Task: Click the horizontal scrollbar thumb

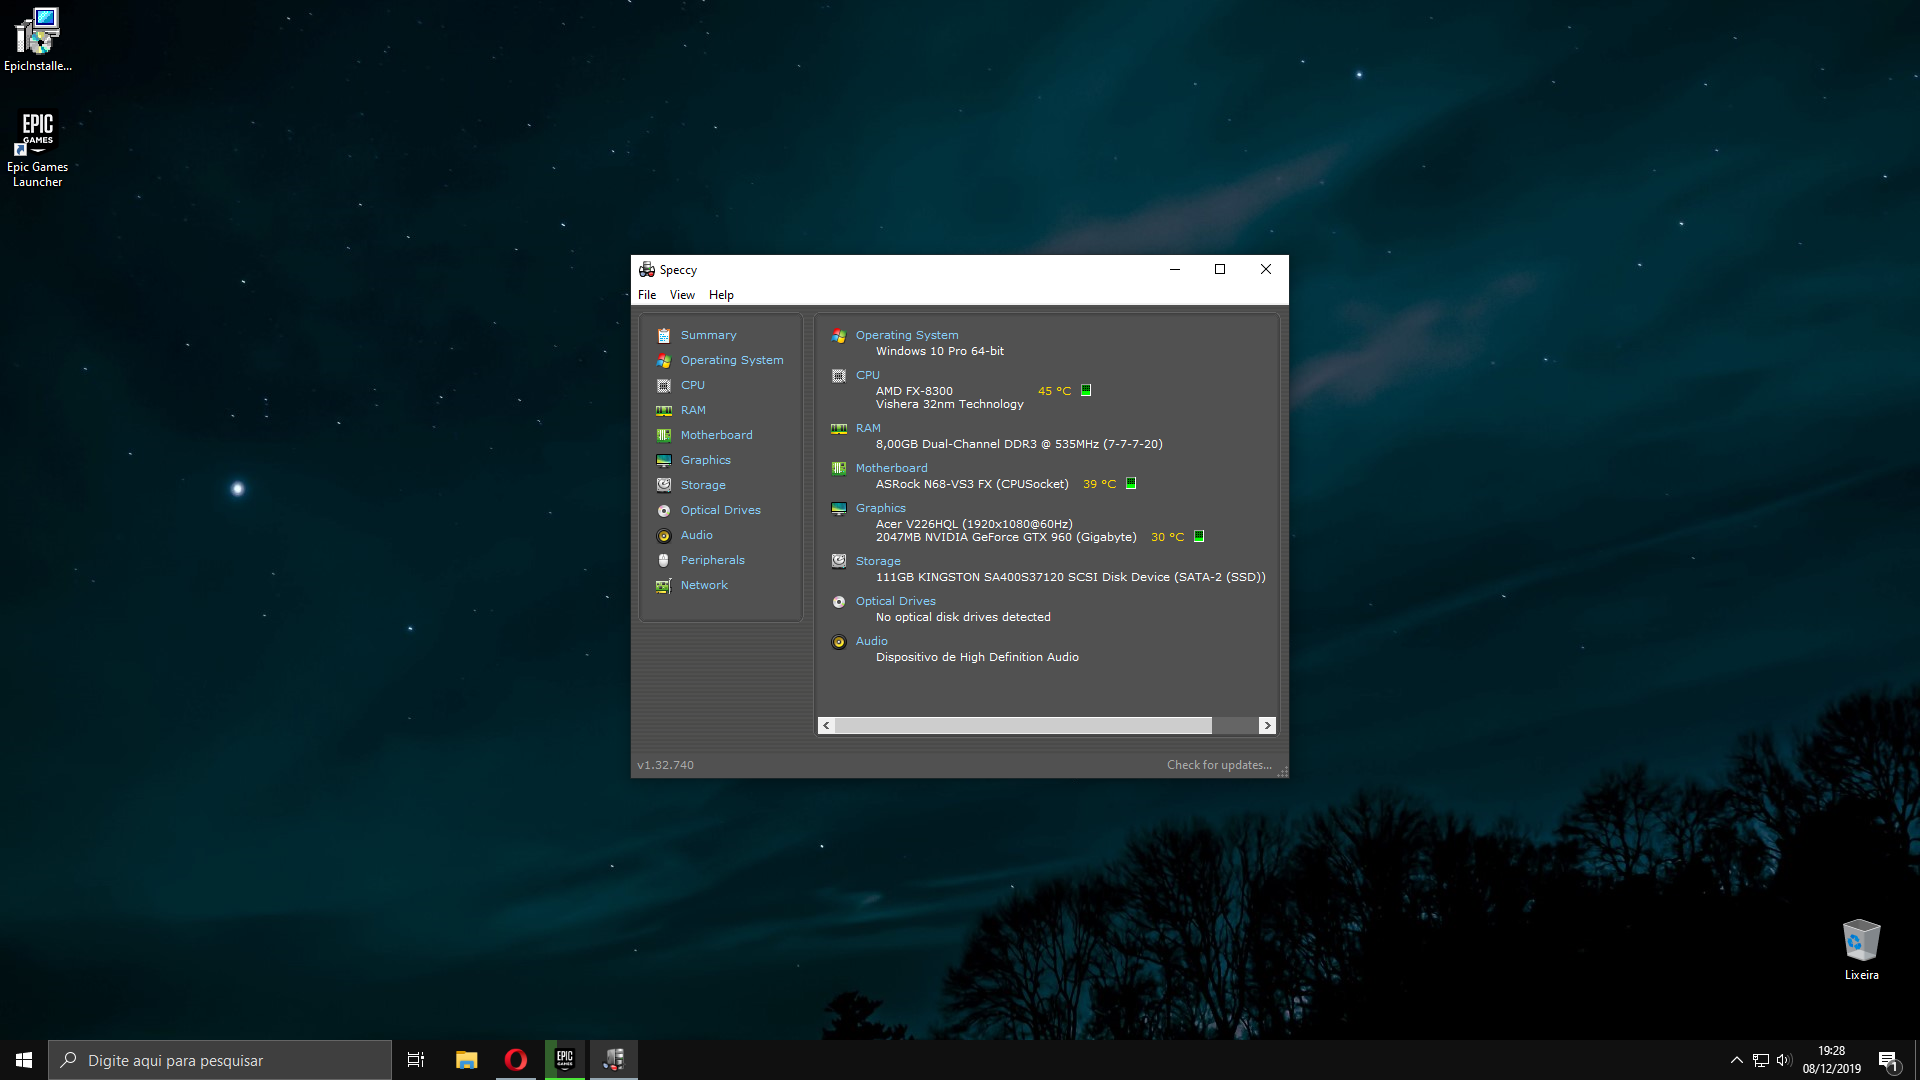Action: coord(1023,726)
